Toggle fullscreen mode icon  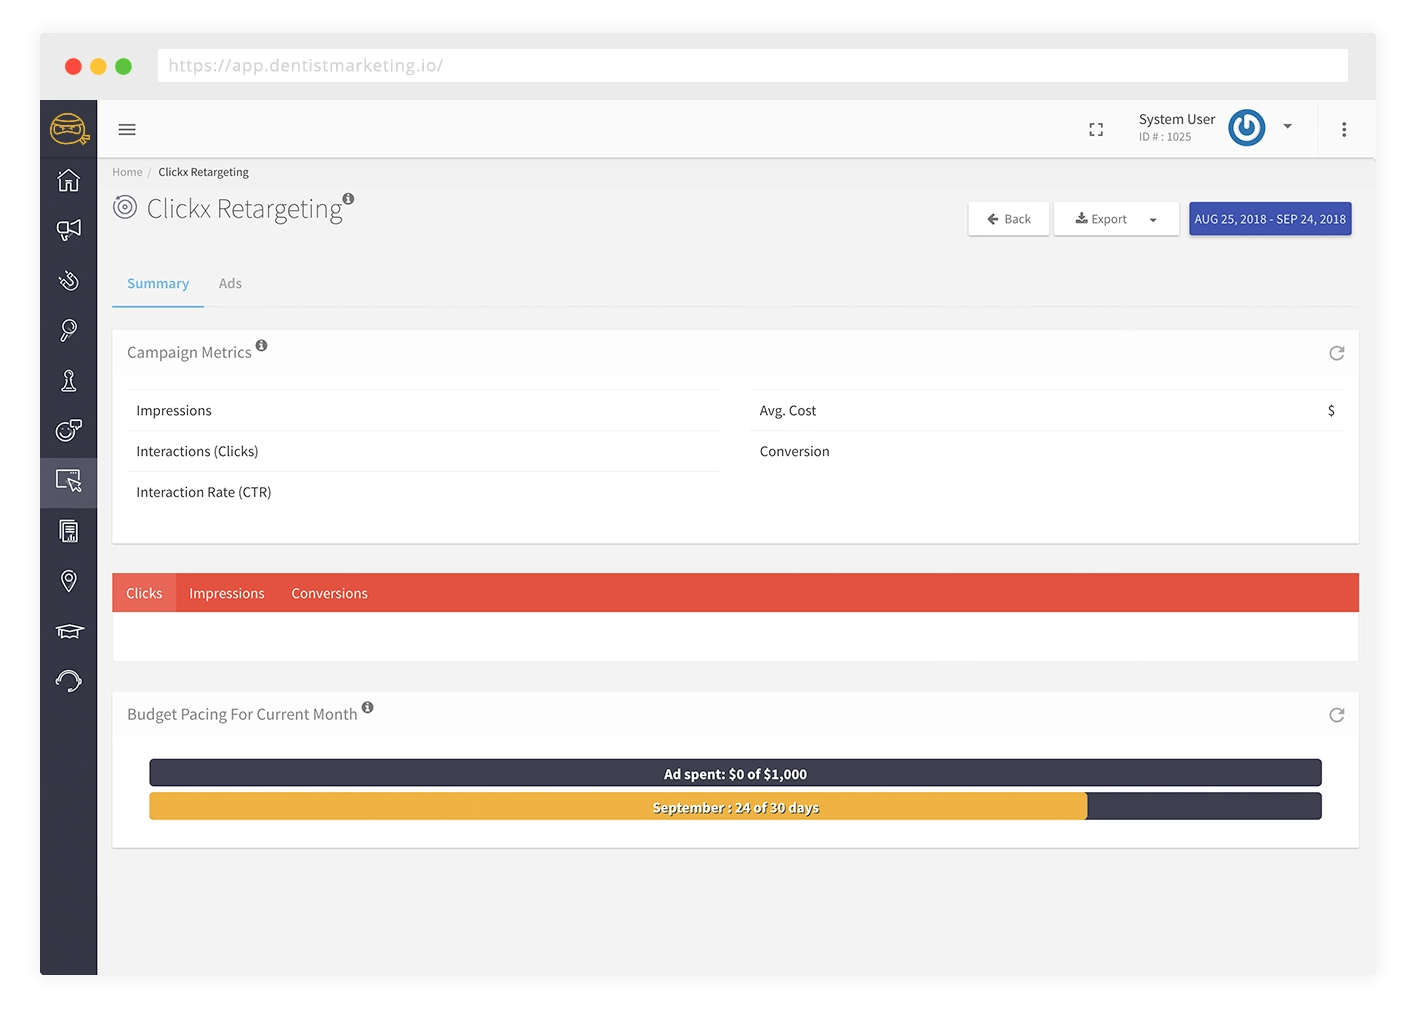(x=1096, y=129)
